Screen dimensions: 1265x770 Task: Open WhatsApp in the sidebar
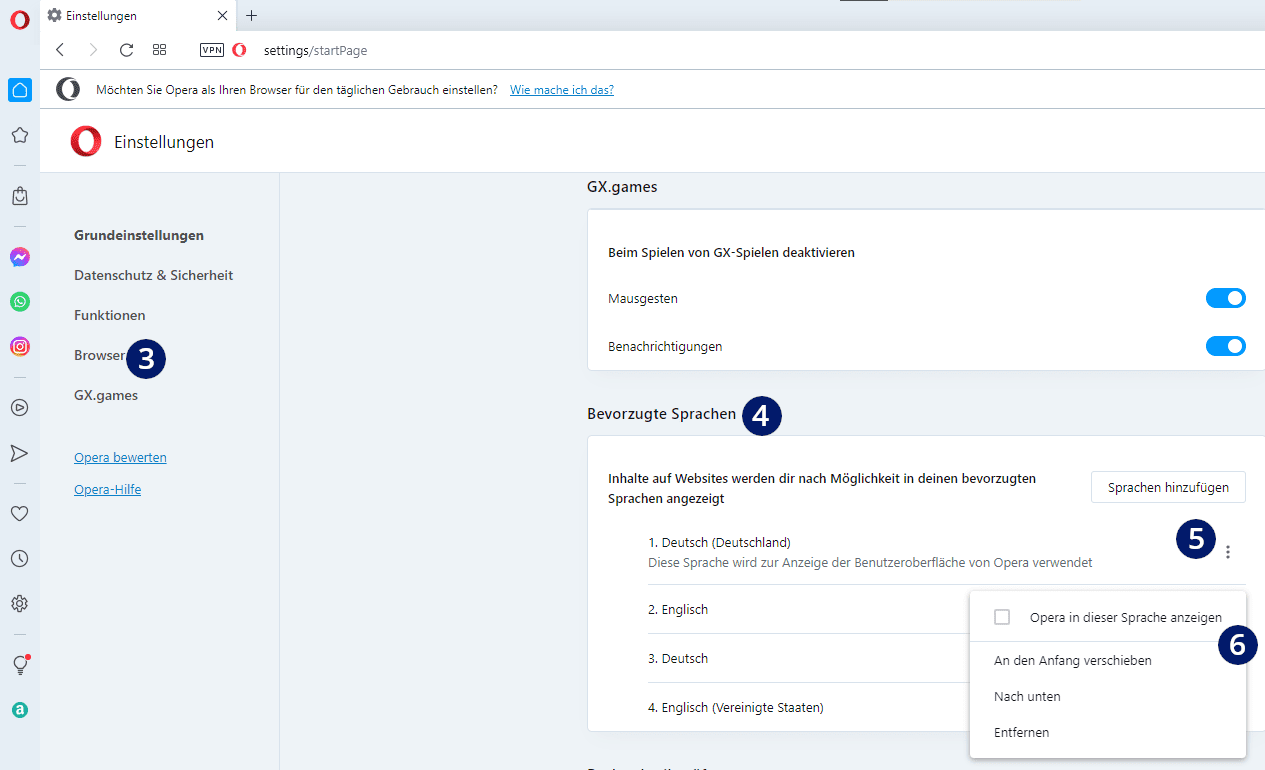[x=20, y=301]
